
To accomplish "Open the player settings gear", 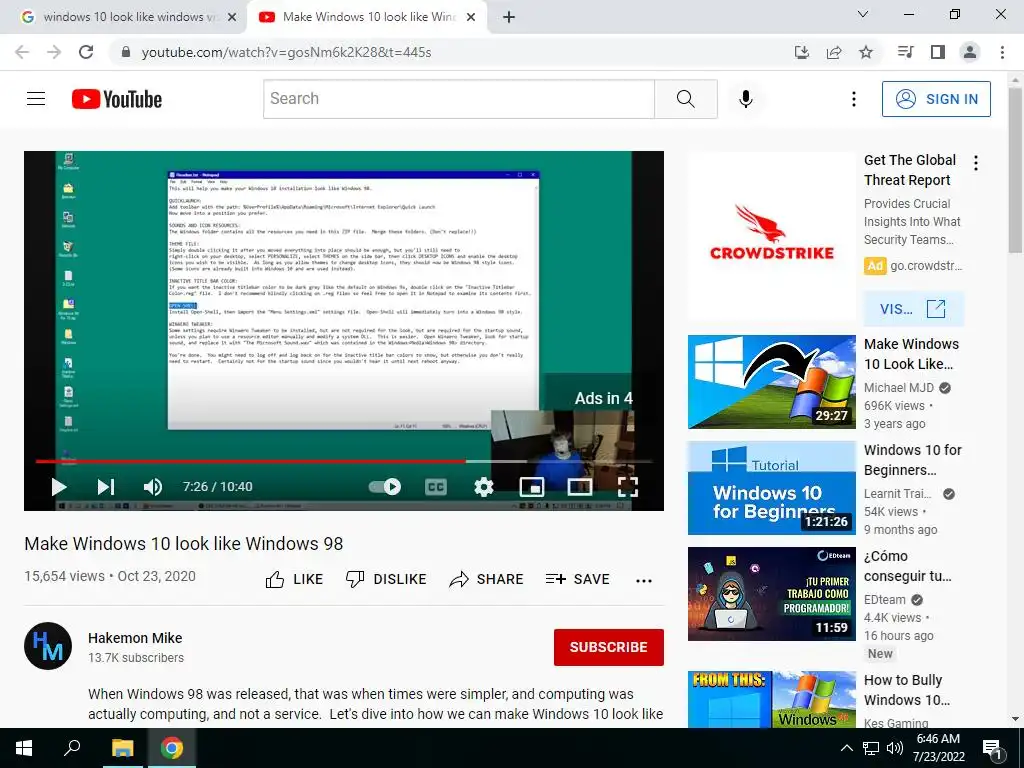I will (484, 487).
